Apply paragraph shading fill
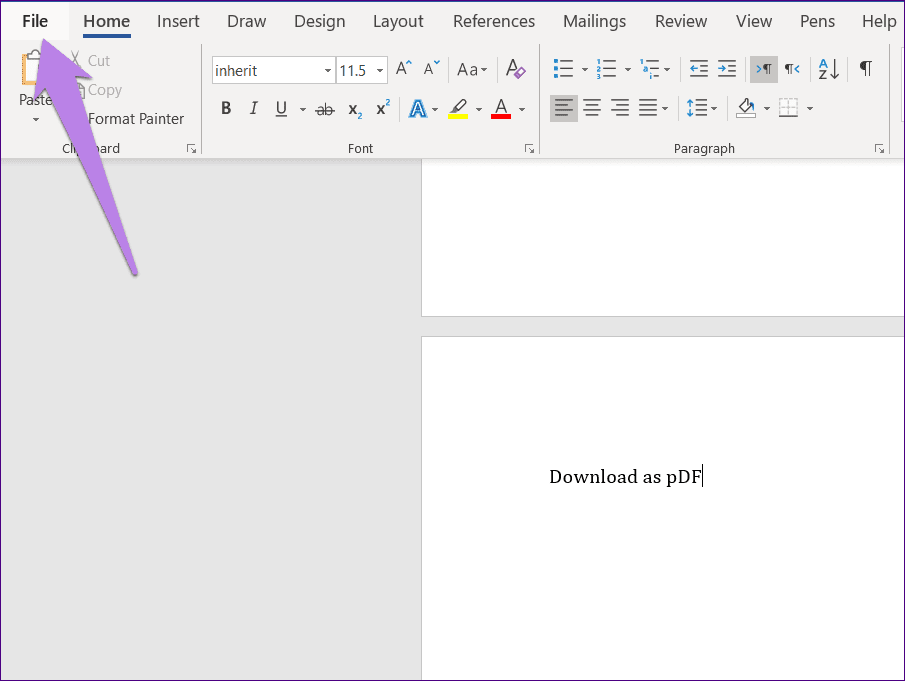The height and width of the screenshot is (681, 905). pos(746,108)
